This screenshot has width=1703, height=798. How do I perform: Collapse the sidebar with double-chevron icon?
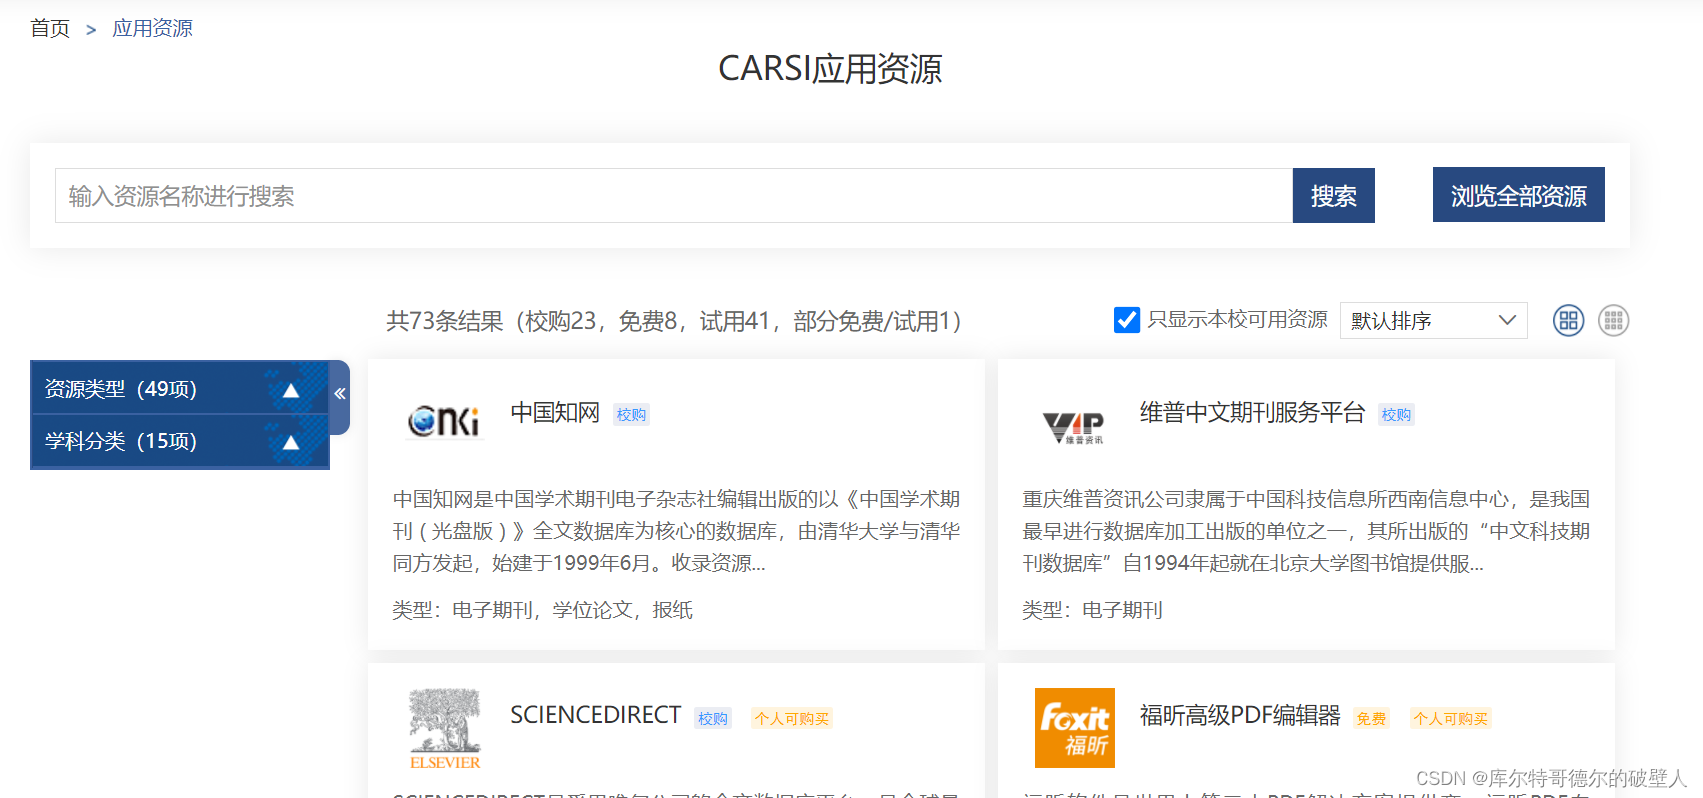point(340,394)
